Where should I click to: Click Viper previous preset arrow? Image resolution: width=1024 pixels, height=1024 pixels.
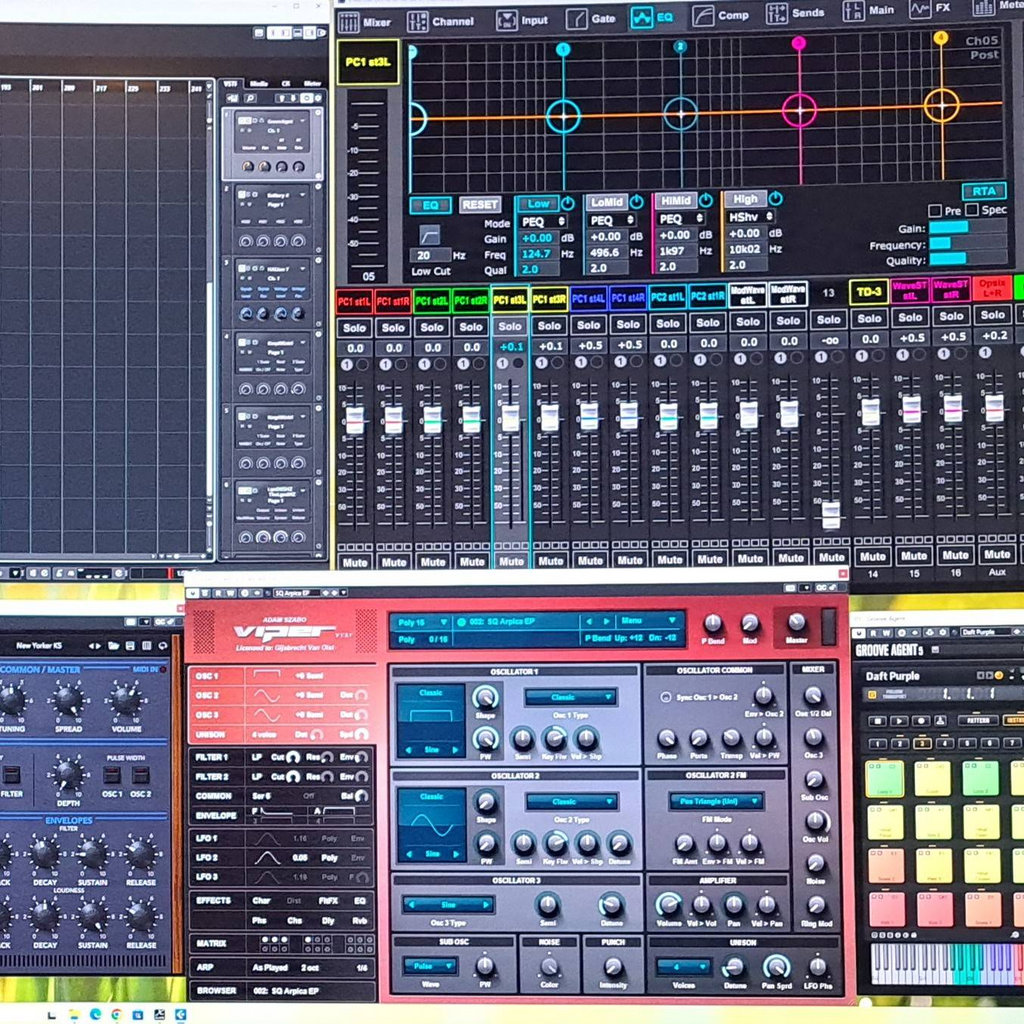tap(589, 621)
